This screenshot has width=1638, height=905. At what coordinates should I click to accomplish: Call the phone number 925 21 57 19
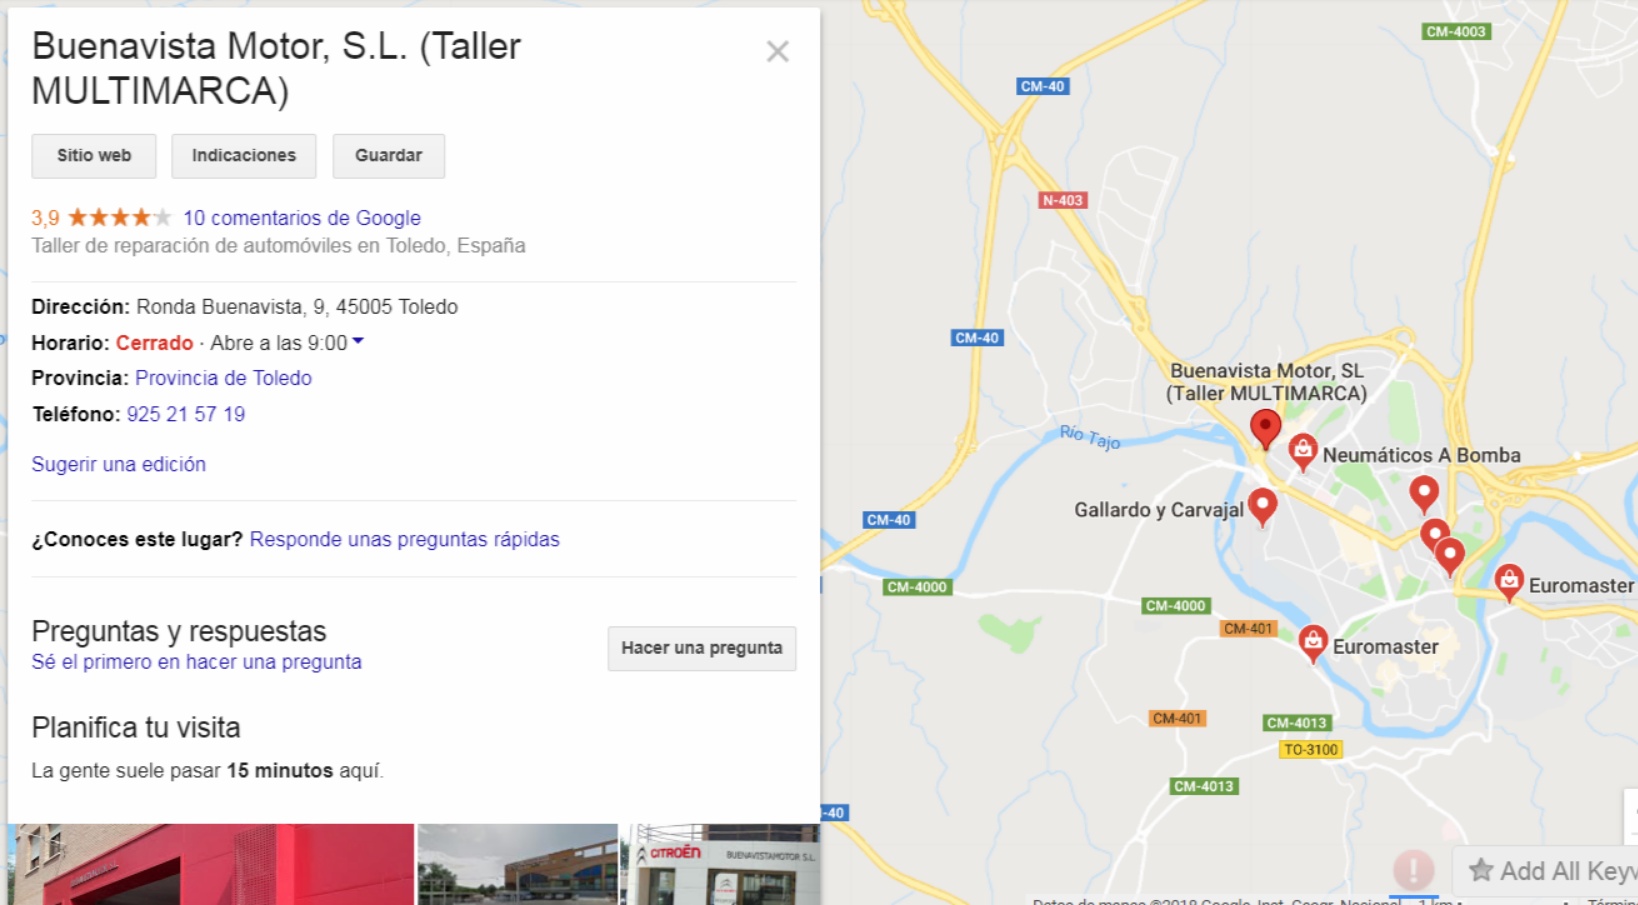point(186,414)
